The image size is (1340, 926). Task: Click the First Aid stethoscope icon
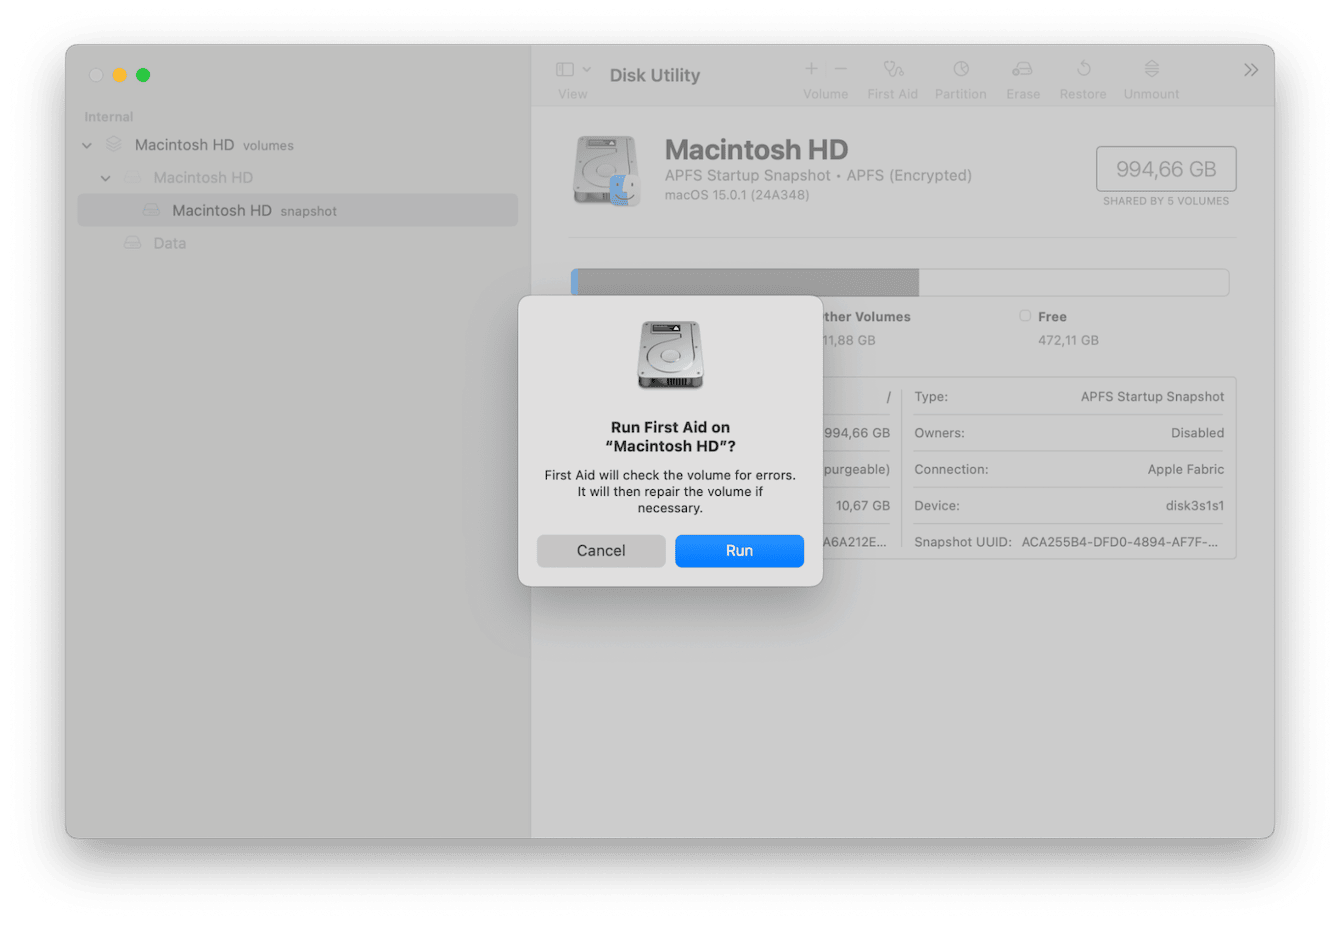(893, 69)
